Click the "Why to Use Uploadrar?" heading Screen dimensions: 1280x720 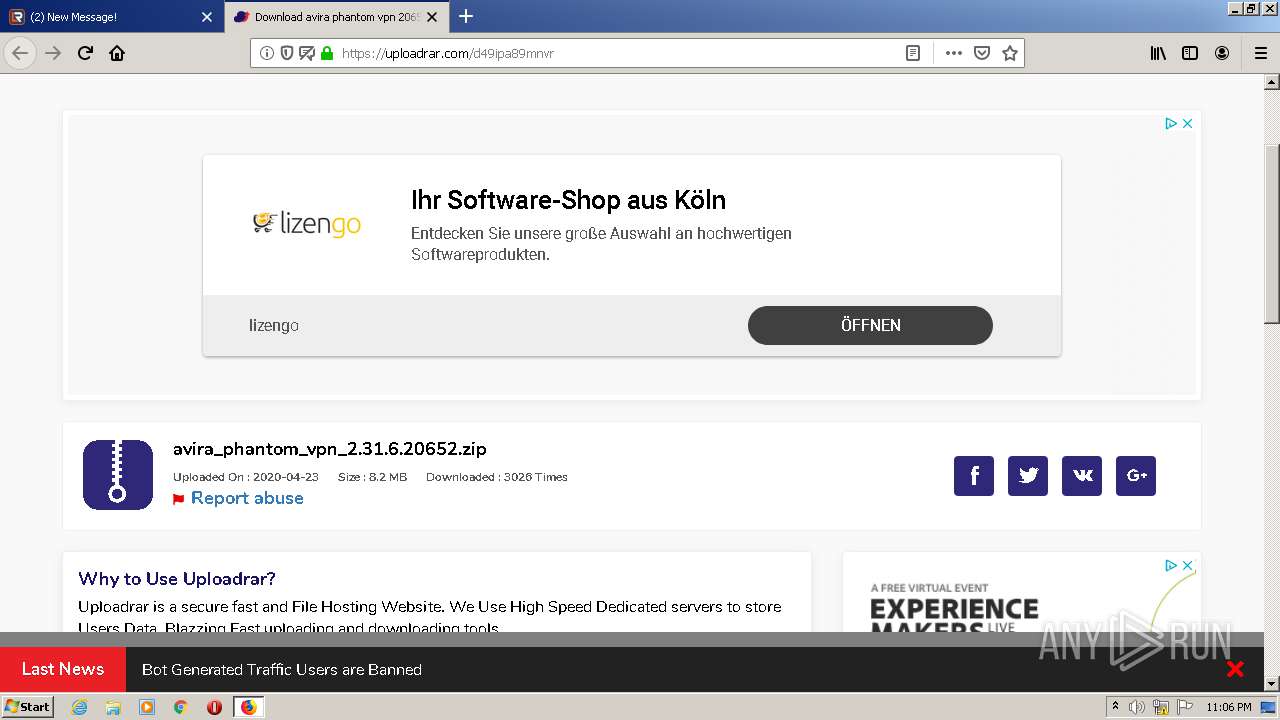pyautogui.click(x=177, y=579)
